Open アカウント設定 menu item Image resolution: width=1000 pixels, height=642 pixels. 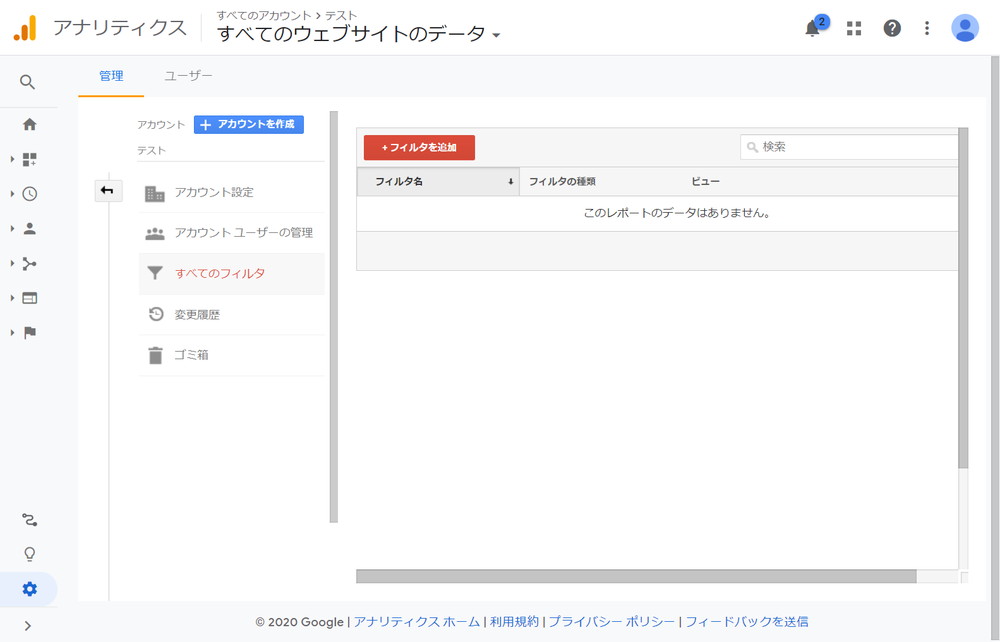[x=232, y=193]
